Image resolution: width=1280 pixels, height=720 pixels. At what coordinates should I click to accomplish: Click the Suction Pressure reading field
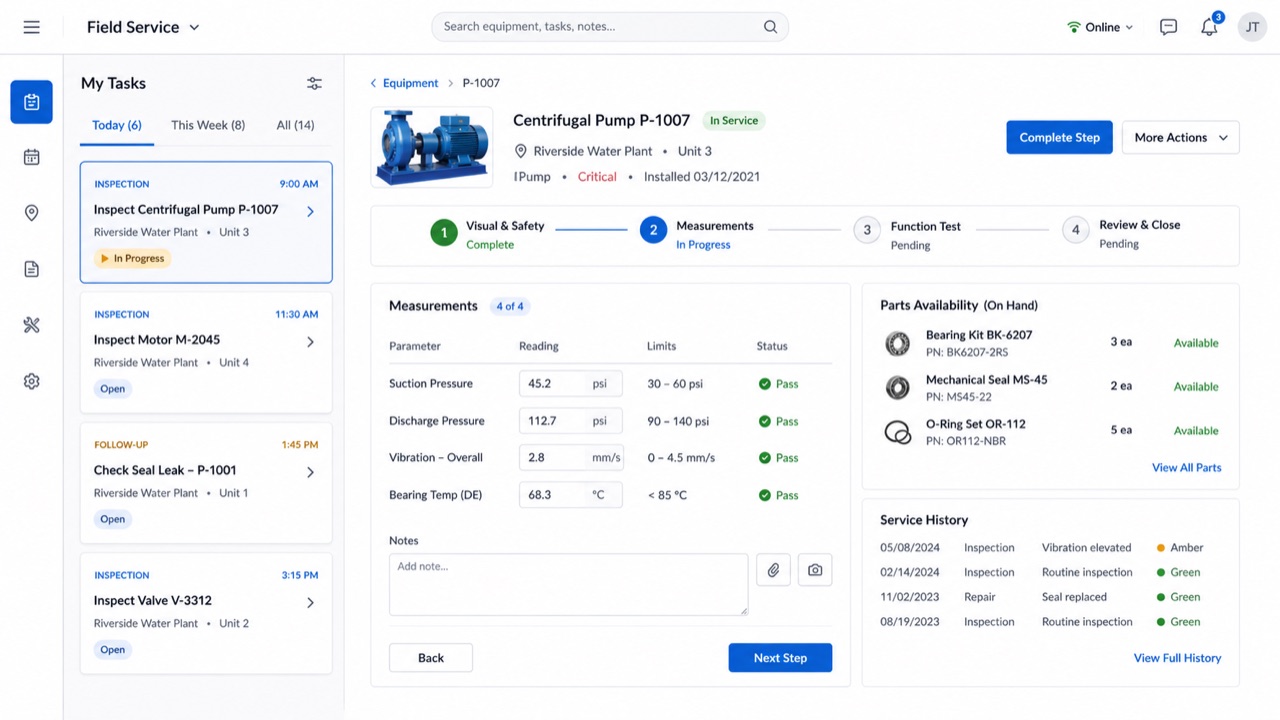point(570,384)
